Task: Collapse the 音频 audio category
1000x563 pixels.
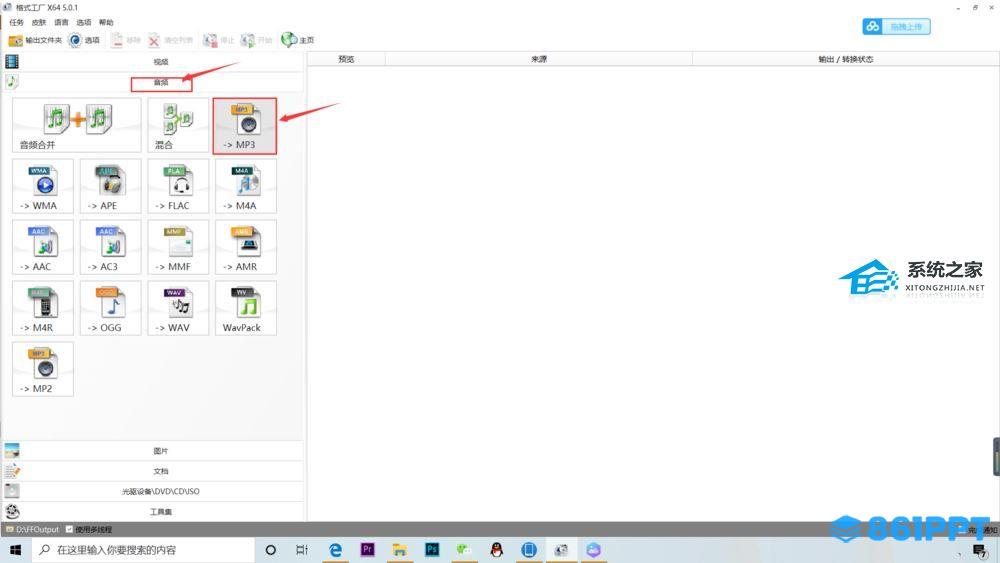Action: pyautogui.click(x=153, y=82)
